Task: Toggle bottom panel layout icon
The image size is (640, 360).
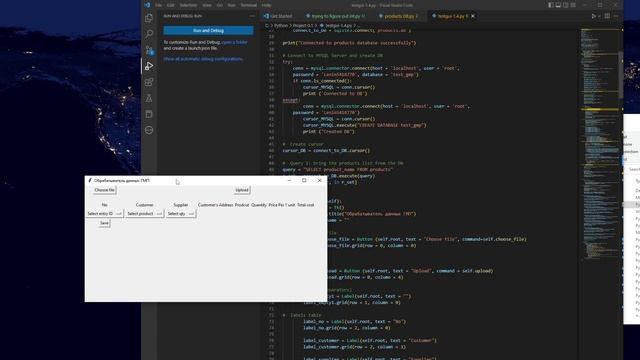Action: tap(558, 5)
